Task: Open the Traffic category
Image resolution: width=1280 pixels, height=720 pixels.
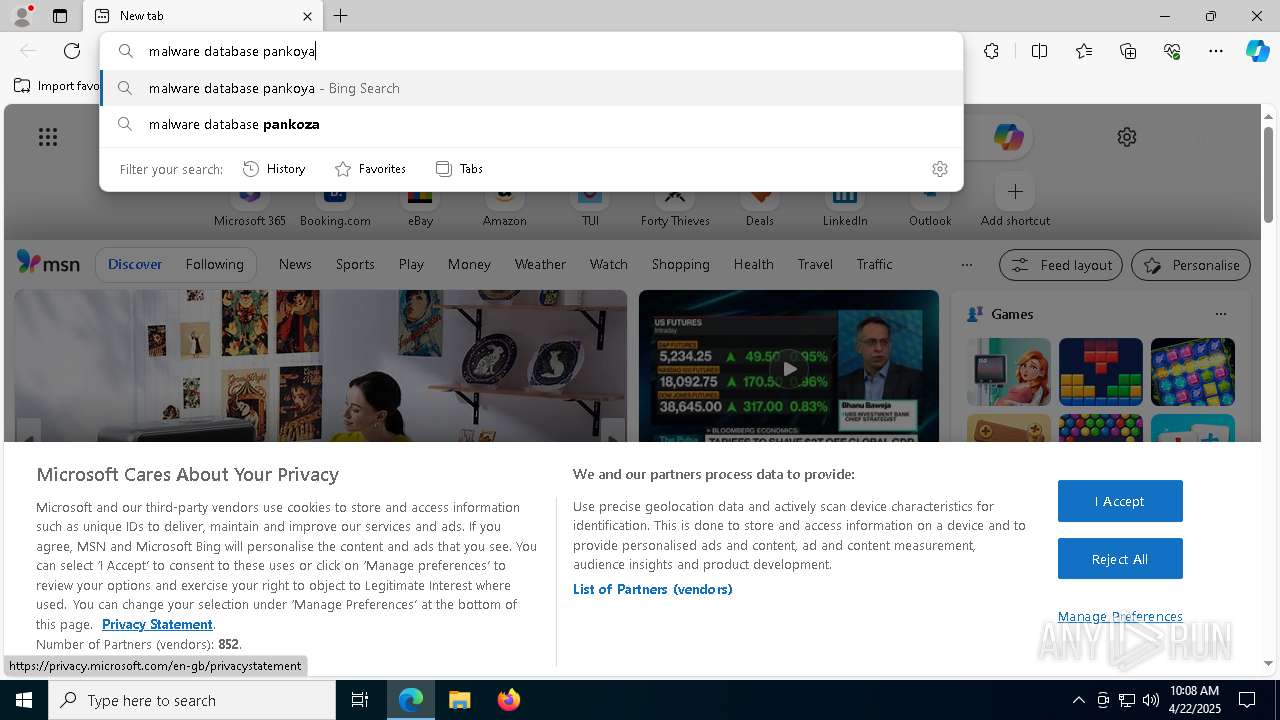Action: pos(874,264)
